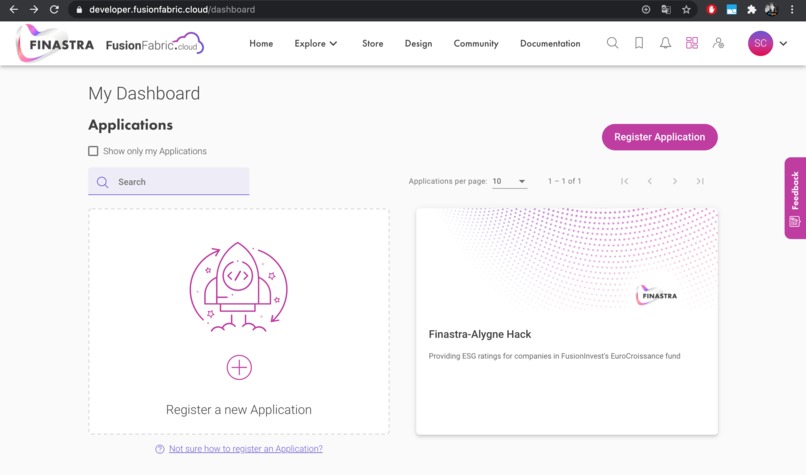
Task: Go to previous page of applications
Action: [650, 181]
